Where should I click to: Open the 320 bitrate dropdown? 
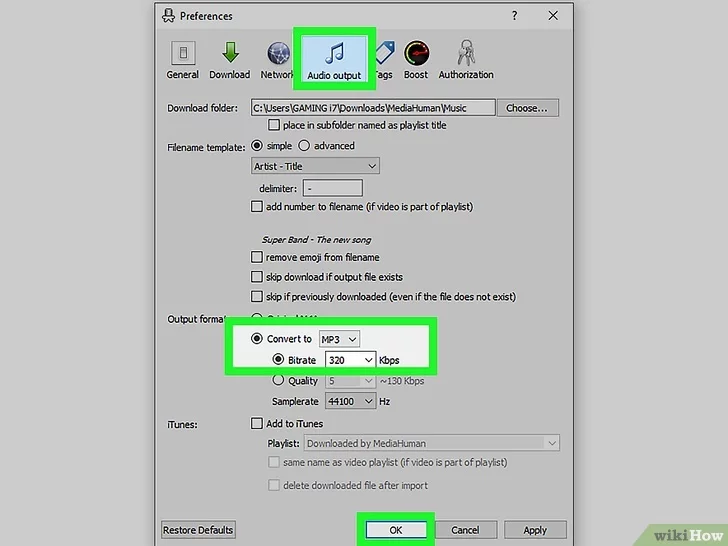pyautogui.click(x=351, y=360)
